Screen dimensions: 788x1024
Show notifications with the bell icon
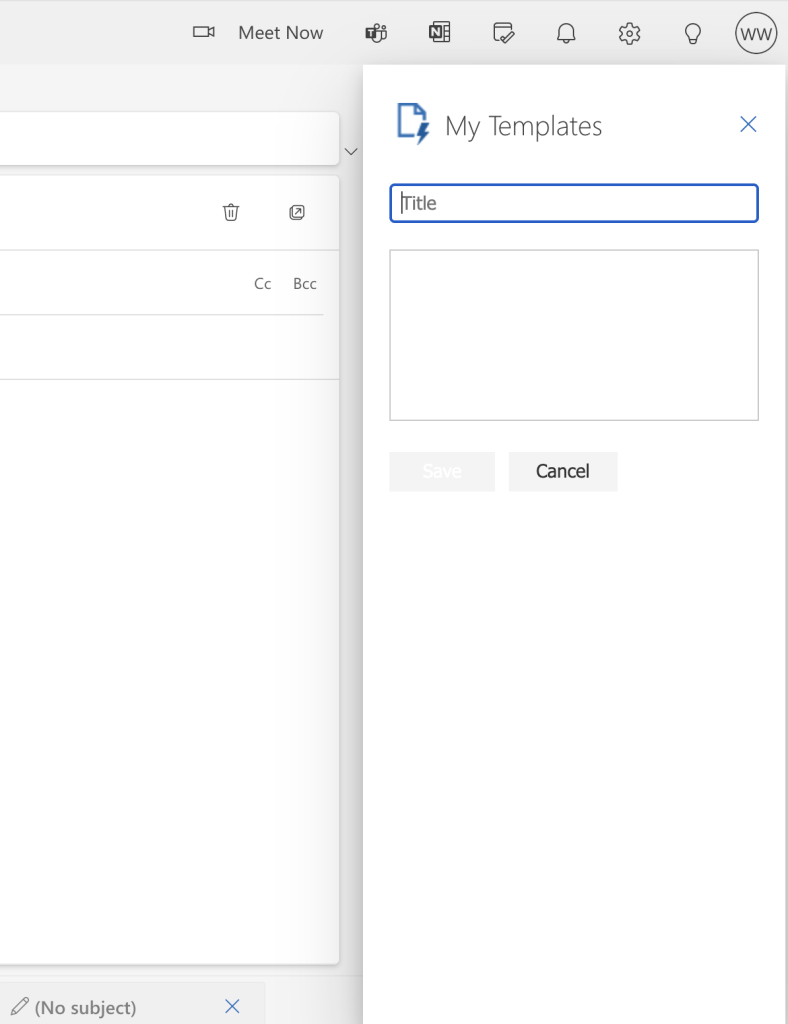pyautogui.click(x=566, y=34)
